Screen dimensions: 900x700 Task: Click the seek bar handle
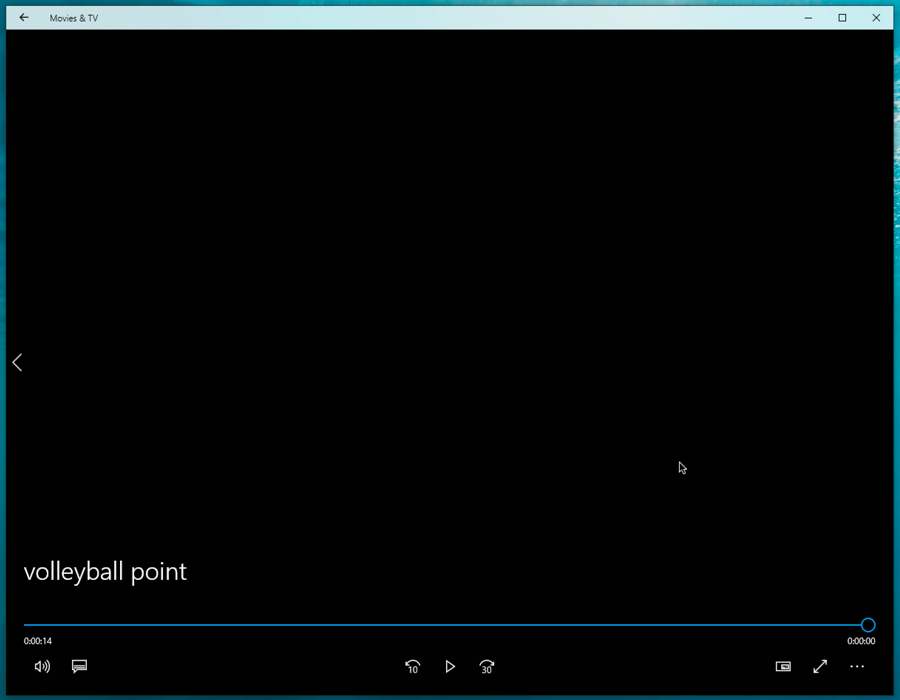pos(866,624)
